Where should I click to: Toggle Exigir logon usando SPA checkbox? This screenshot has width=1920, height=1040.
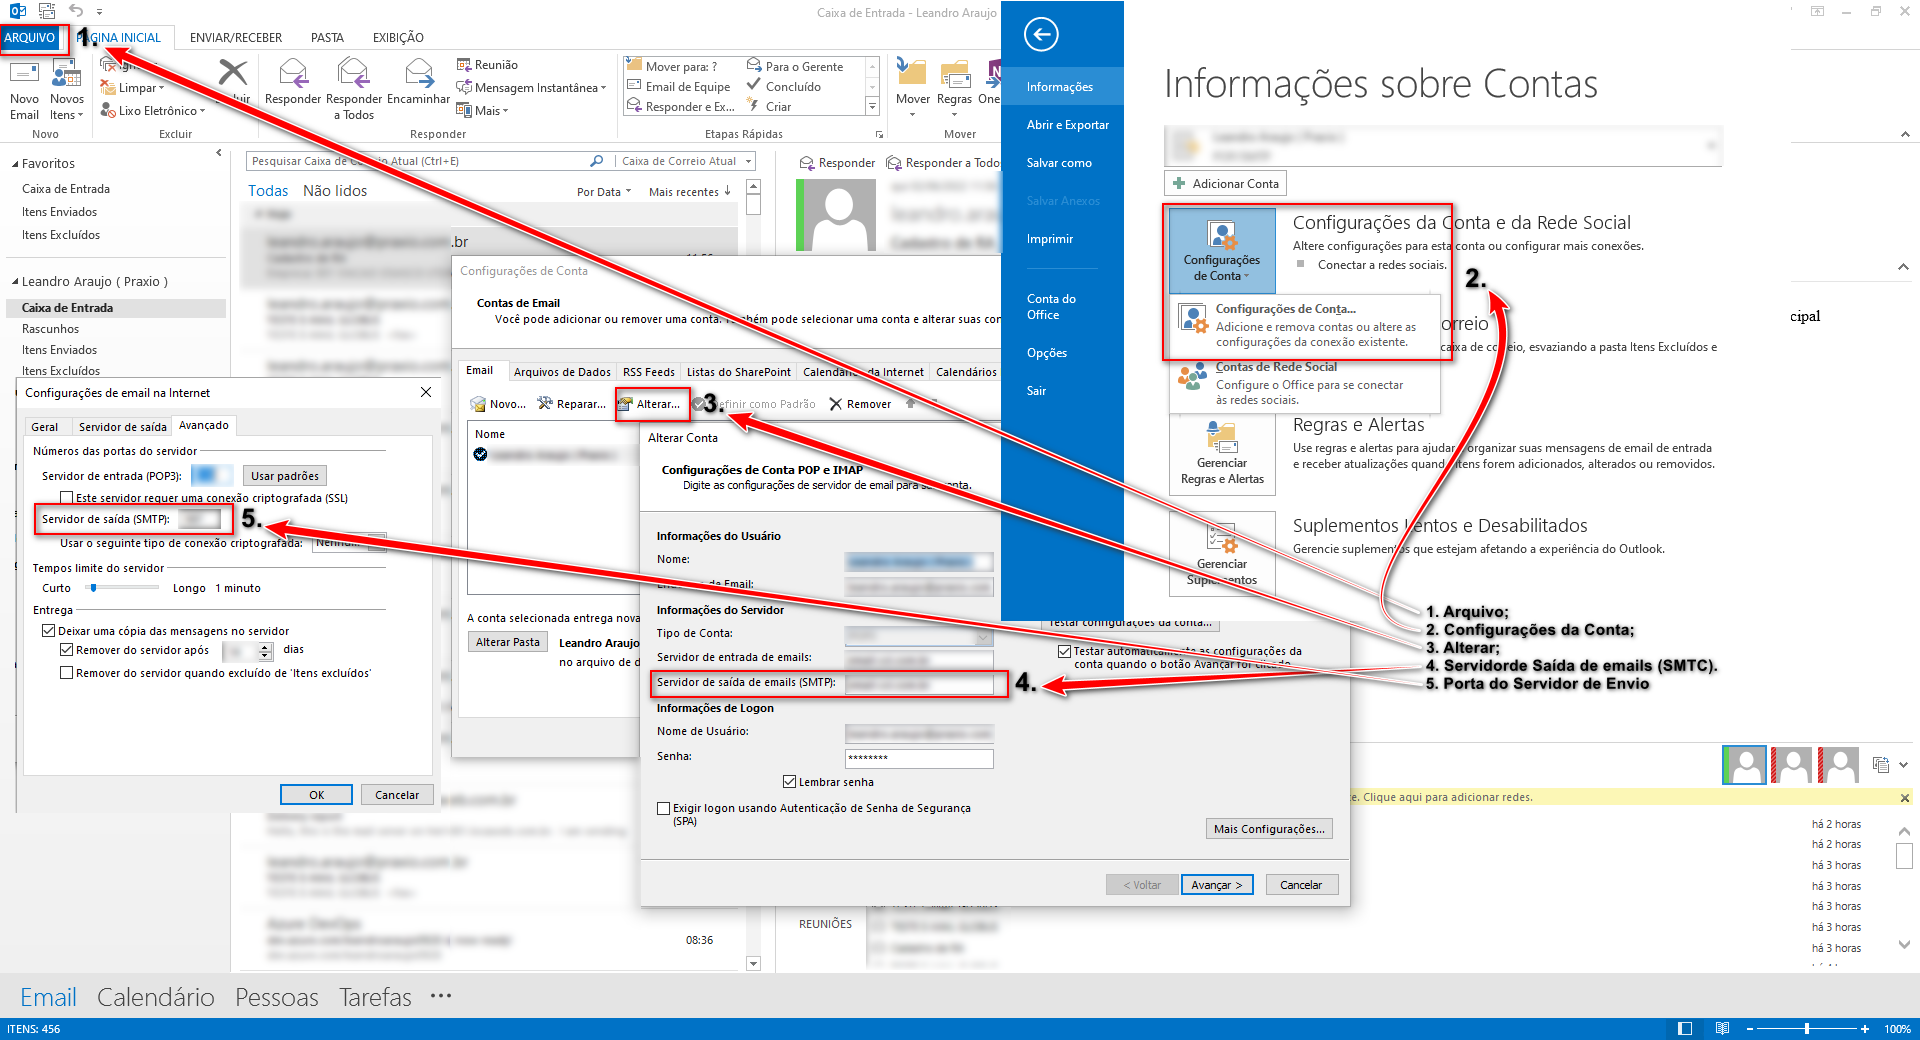click(663, 808)
